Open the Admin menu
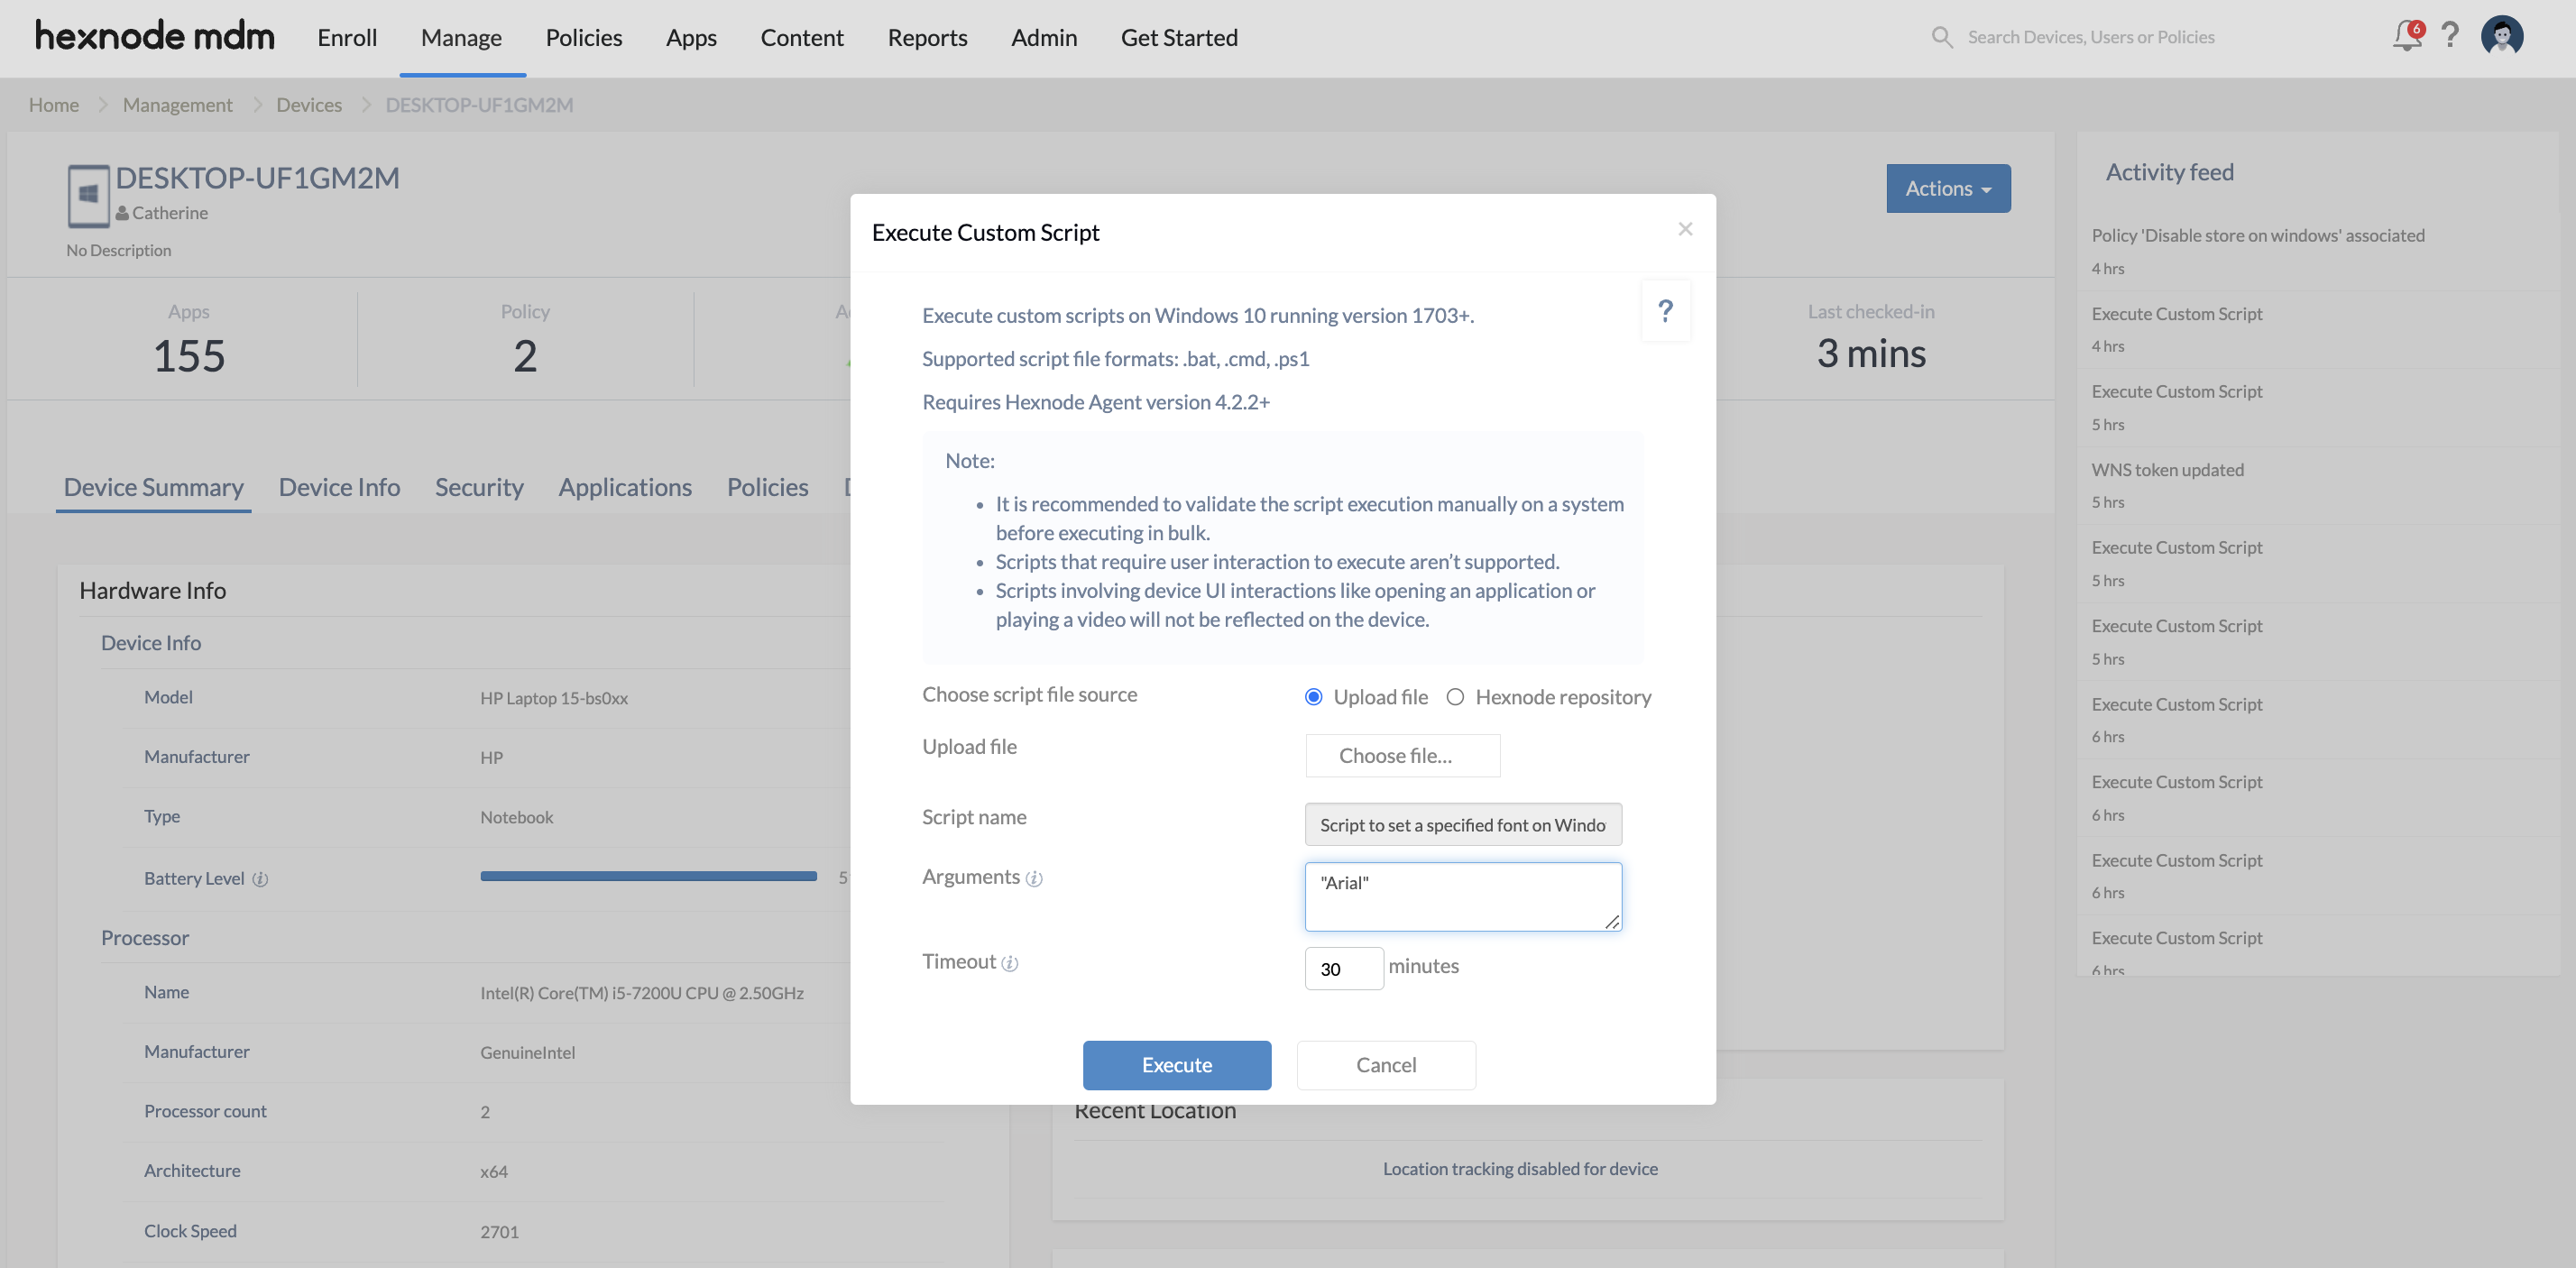Image resolution: width=2576 pixels, height=1268 pixels. tap(1043, 37)
